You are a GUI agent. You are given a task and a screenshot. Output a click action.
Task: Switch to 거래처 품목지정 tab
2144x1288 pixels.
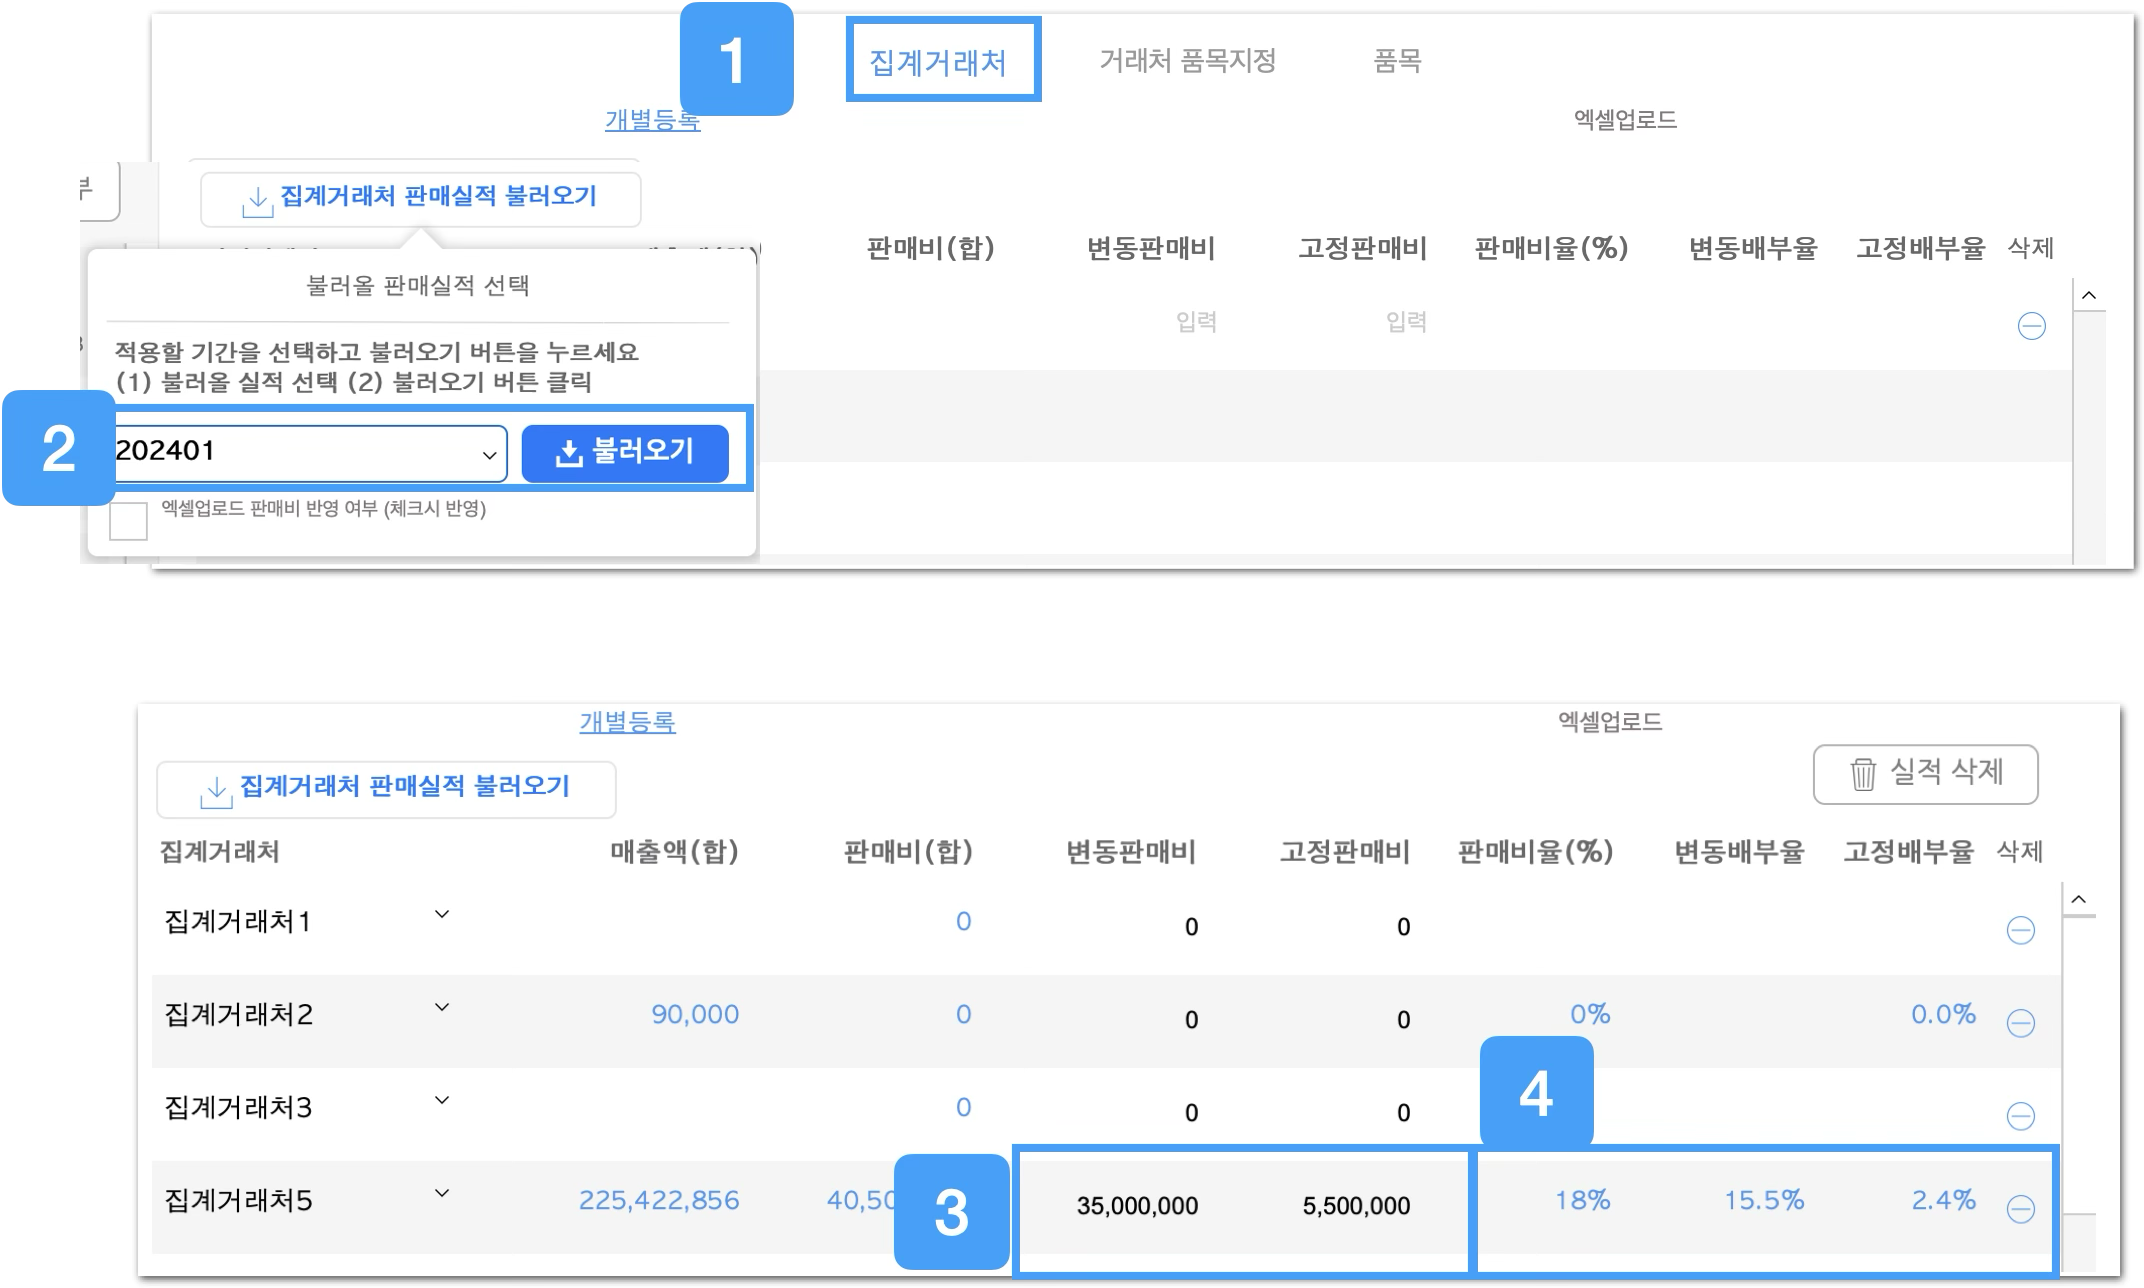(1187, 61)
